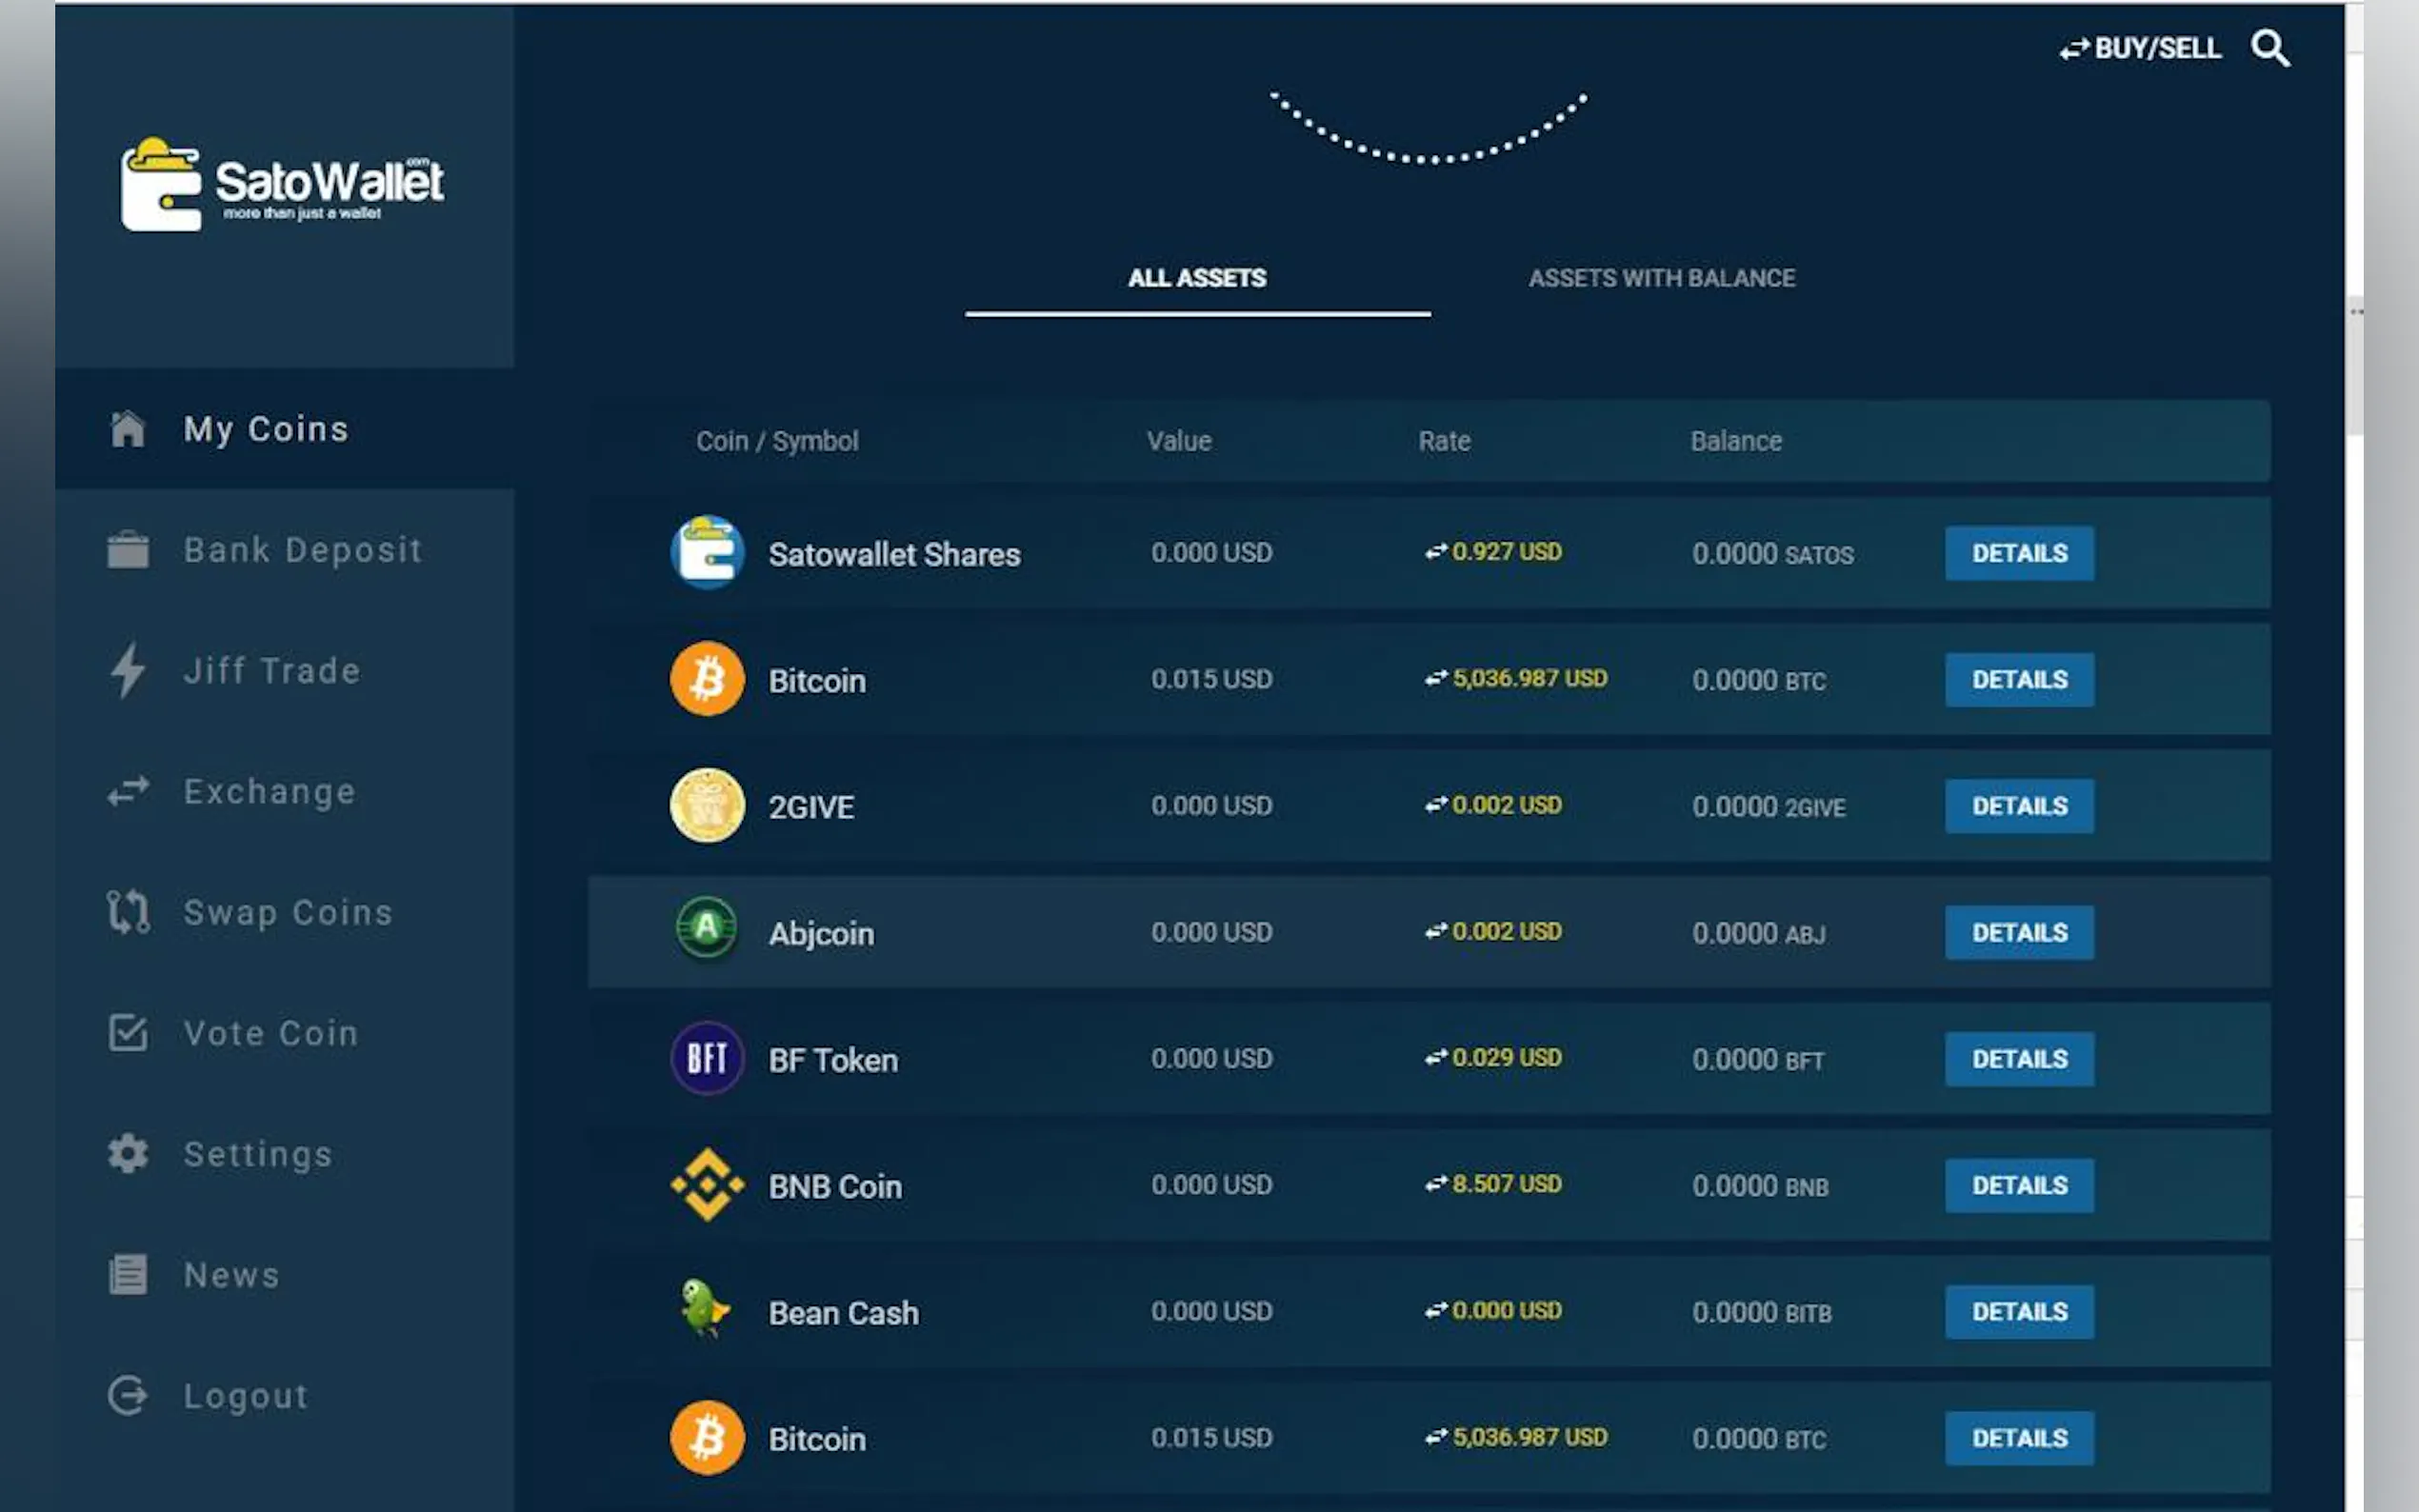2419x1512 pixels.
Task: Click the Exchange arrows icon
Action: point(128,792)
